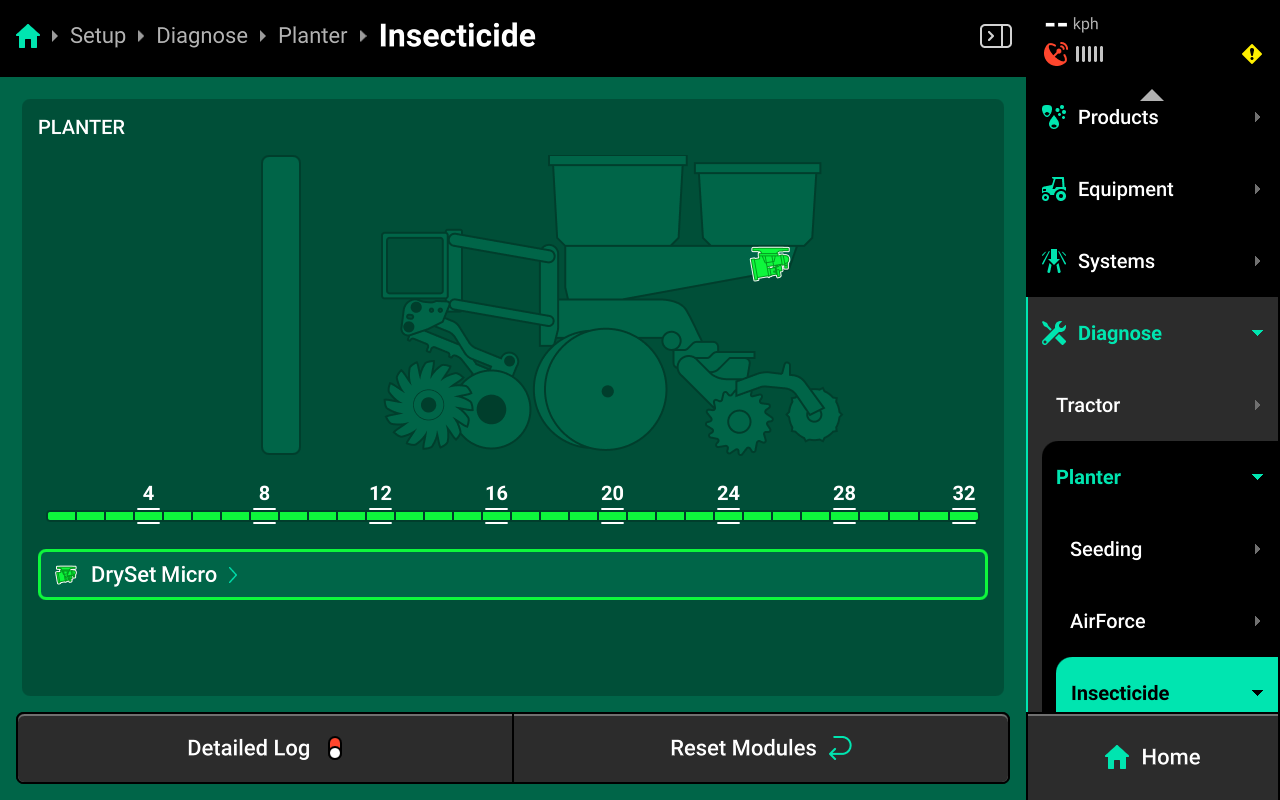Click Reset Modules button

tap(761, 748)
